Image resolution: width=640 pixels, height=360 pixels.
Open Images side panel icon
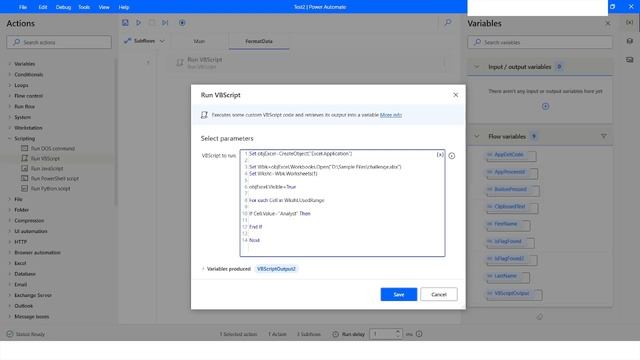click(629, 60)
